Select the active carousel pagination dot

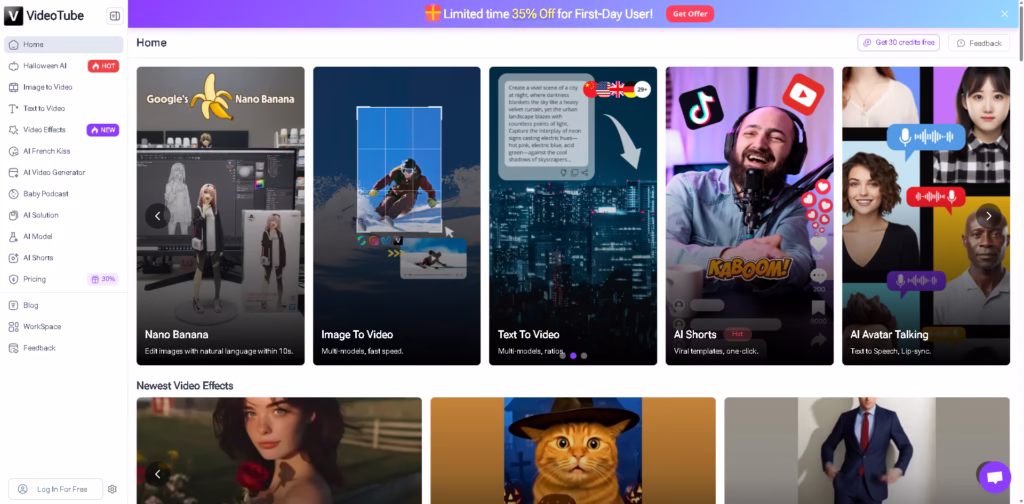573,355
